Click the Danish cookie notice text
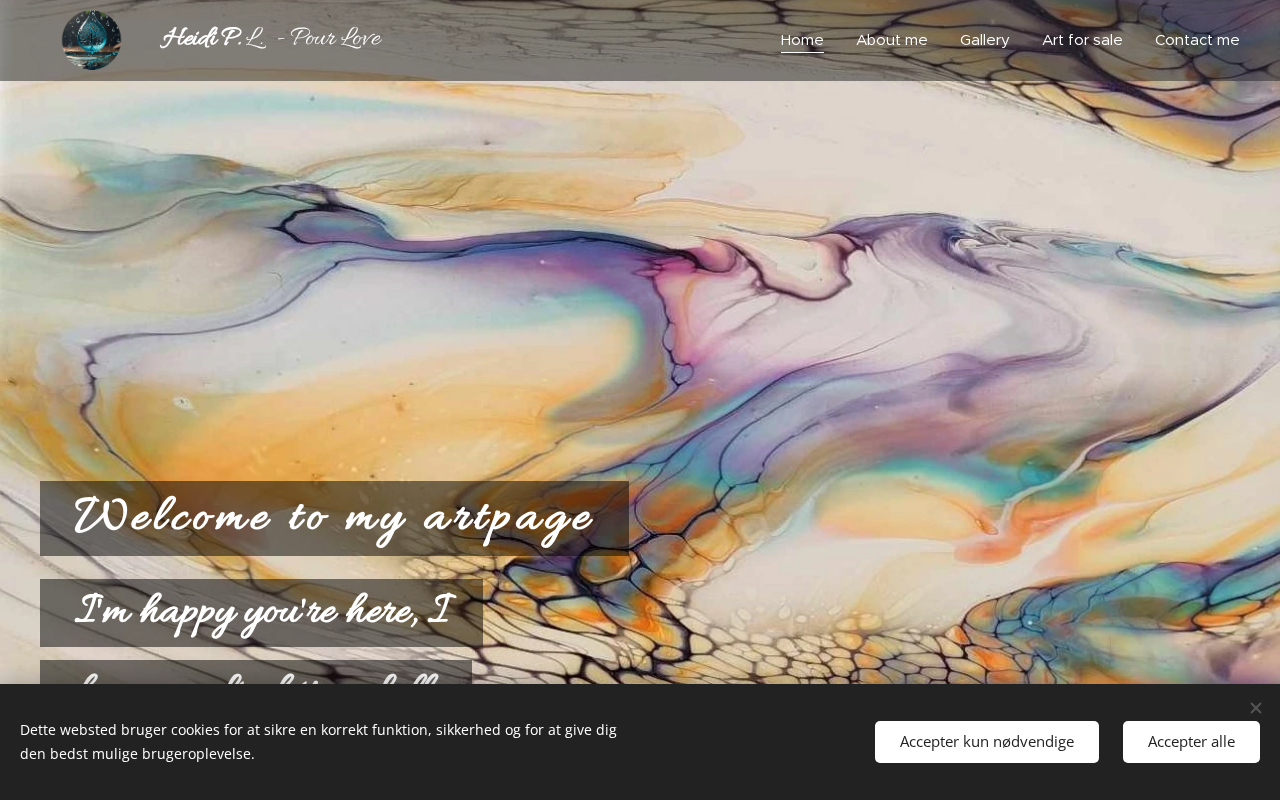The image size is (1280, 800). point(318,742)
